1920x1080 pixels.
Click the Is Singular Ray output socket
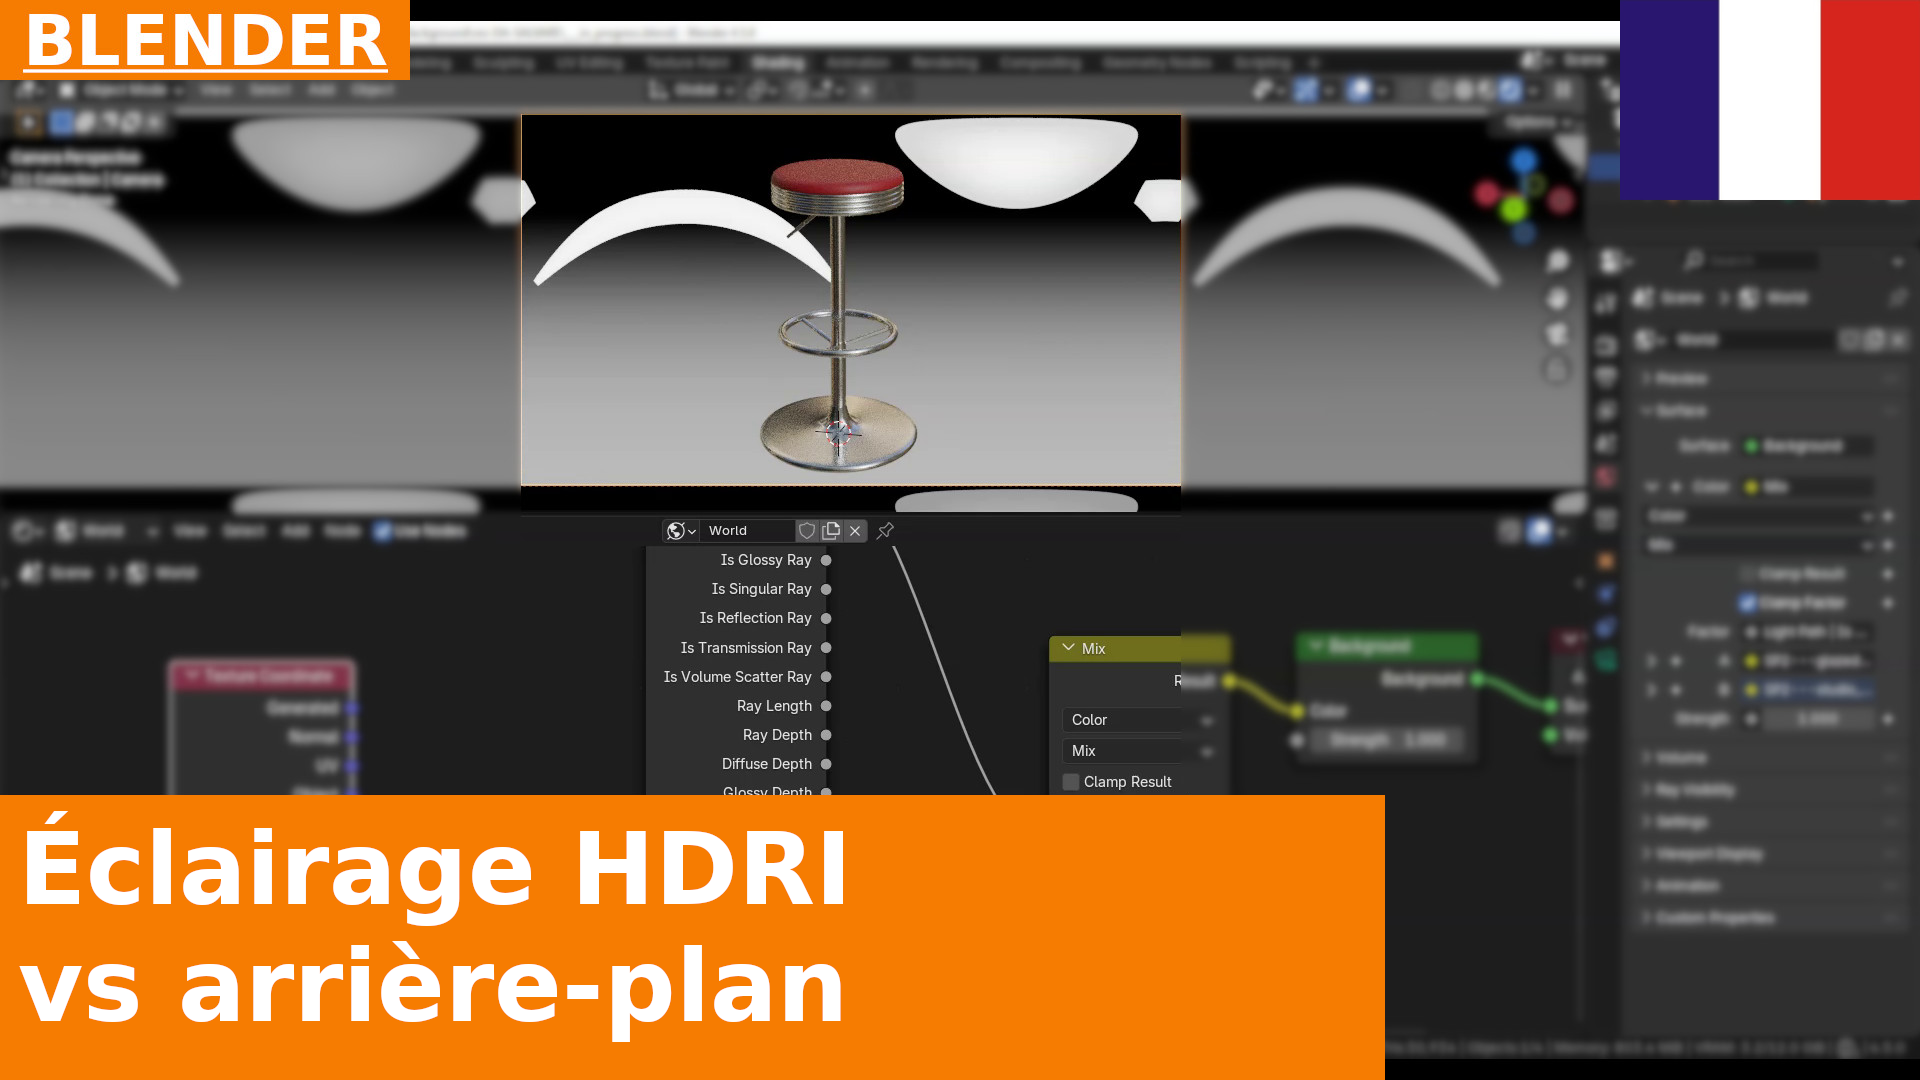click(826, 589)
